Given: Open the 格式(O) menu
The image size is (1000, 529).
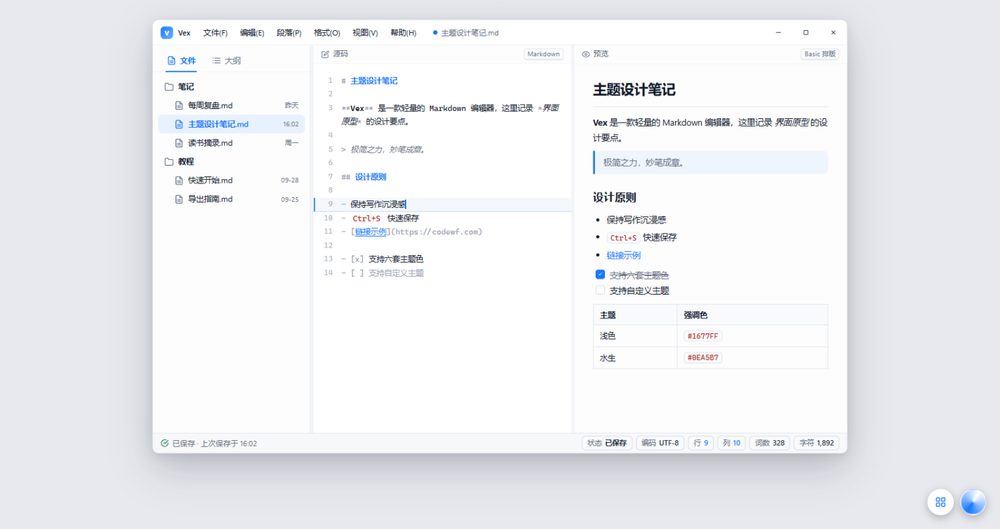Looking at the screenshot, I should click(x=327, y=33).
